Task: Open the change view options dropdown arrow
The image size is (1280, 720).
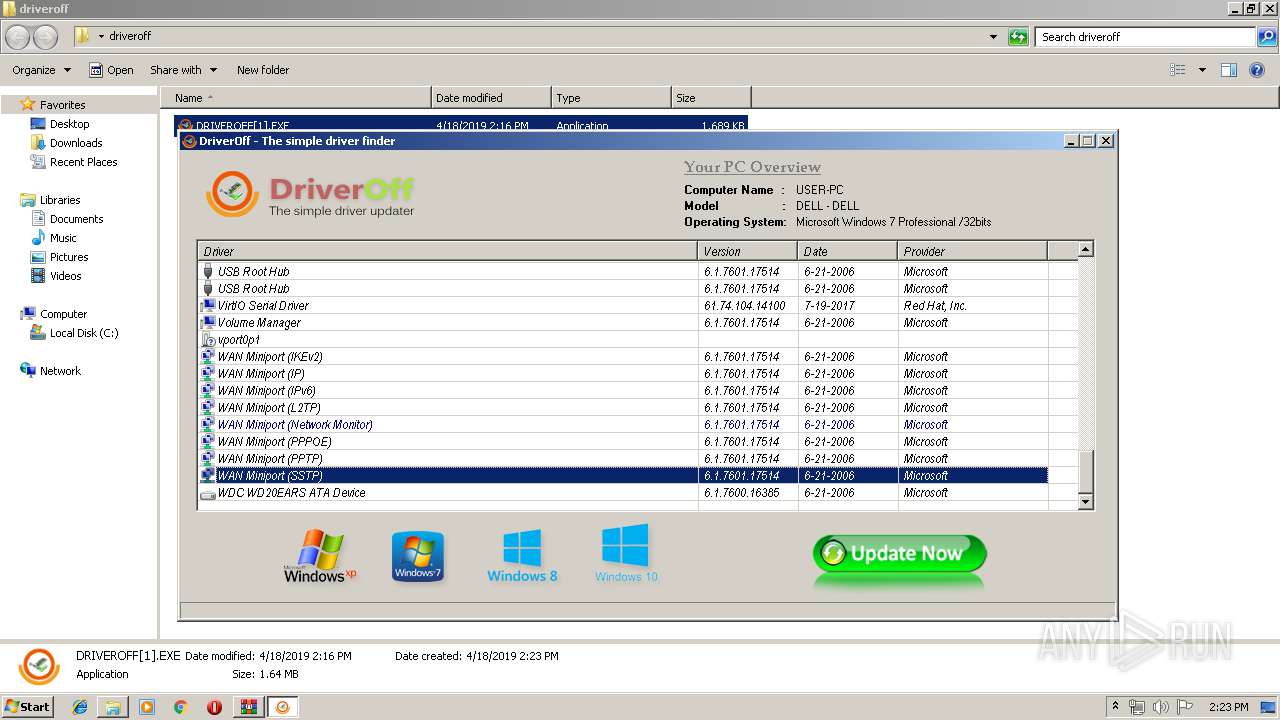Action: click(1202, 70)
